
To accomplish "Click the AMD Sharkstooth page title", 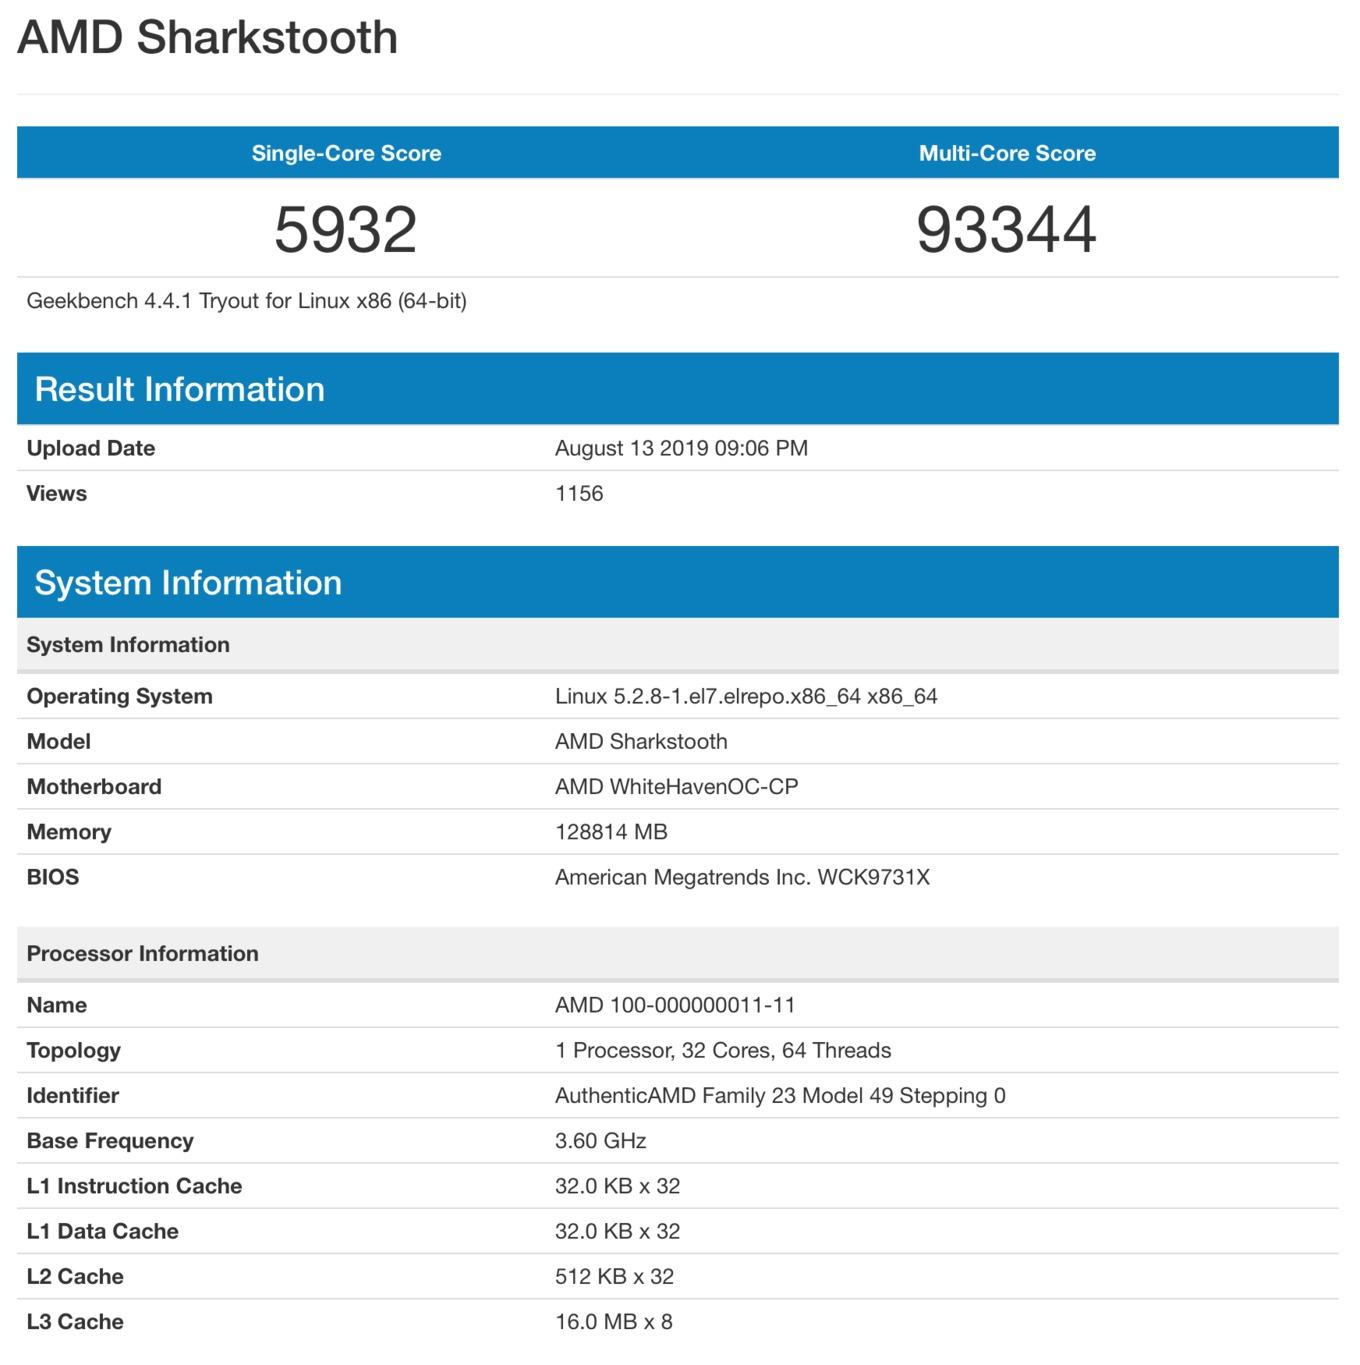I will click(x=208, y=38).
